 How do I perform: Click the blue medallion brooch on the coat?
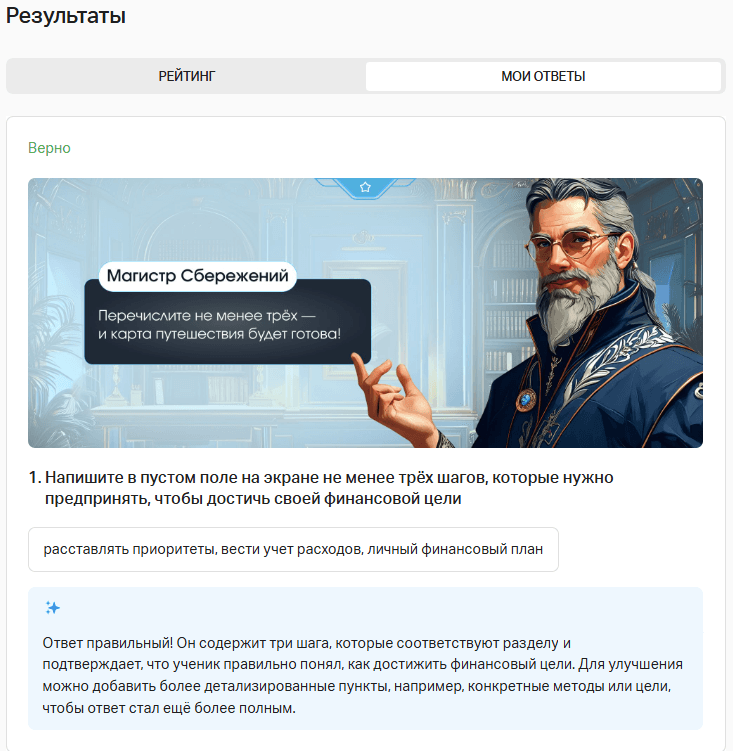tap(526, 399)
